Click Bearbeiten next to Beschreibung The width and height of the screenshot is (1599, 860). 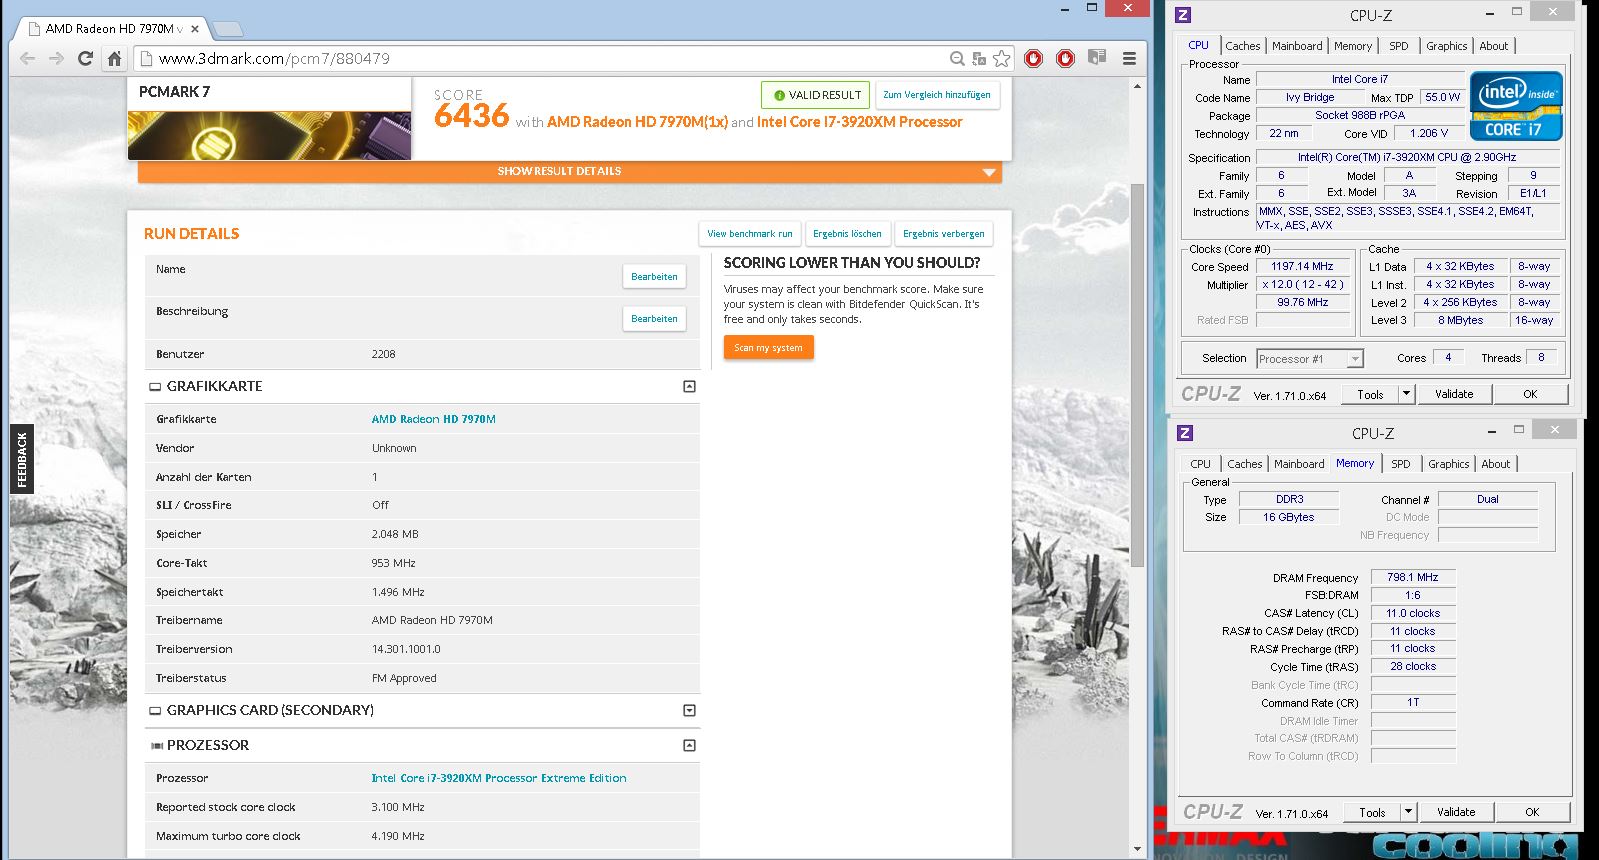pos(654,319)
